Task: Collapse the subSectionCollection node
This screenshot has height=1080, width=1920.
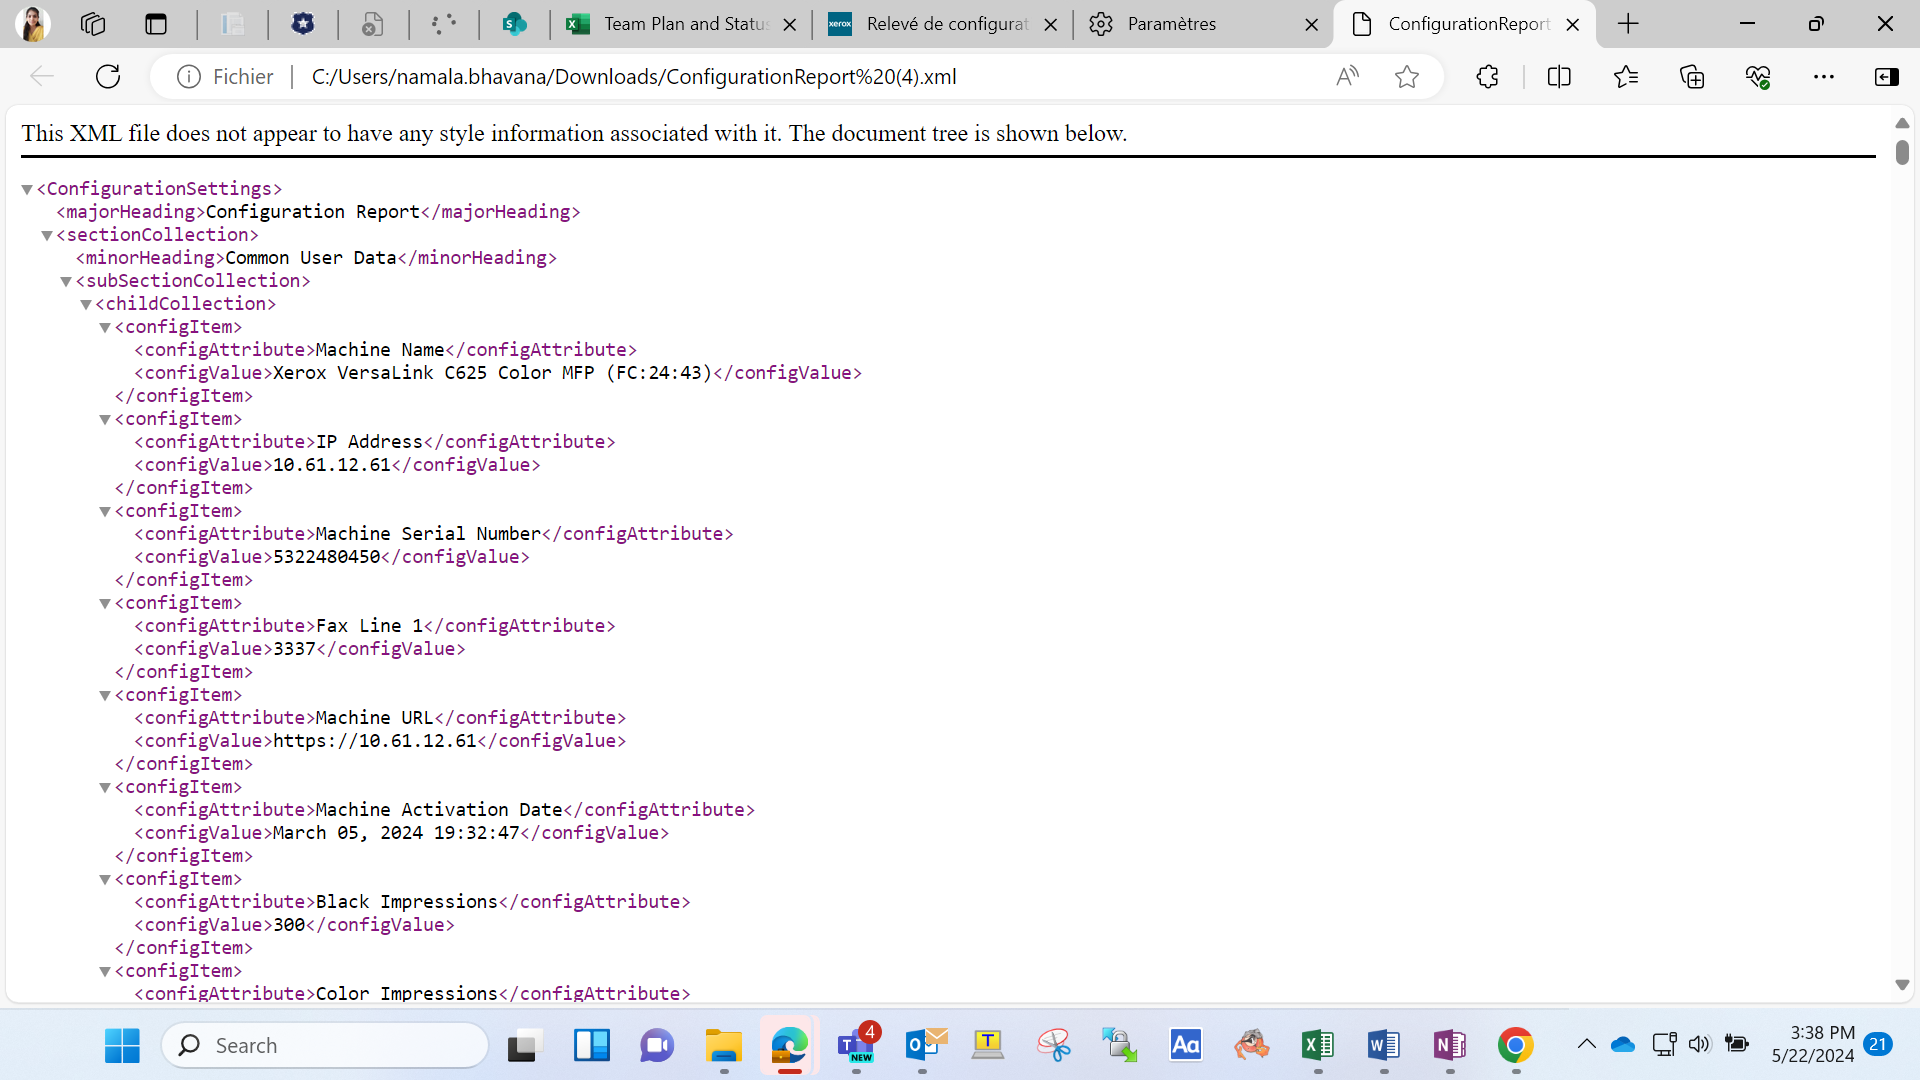Action: click(66, 281)
